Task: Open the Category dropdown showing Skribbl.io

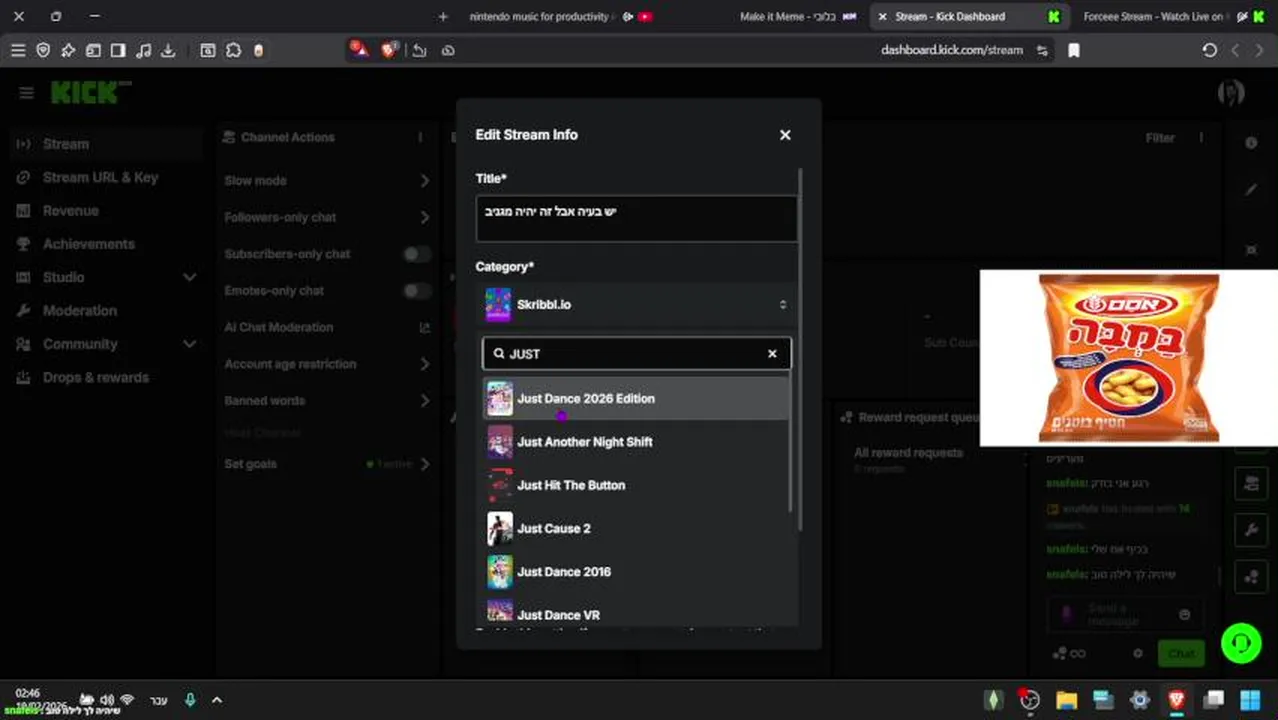Action: 637,305
